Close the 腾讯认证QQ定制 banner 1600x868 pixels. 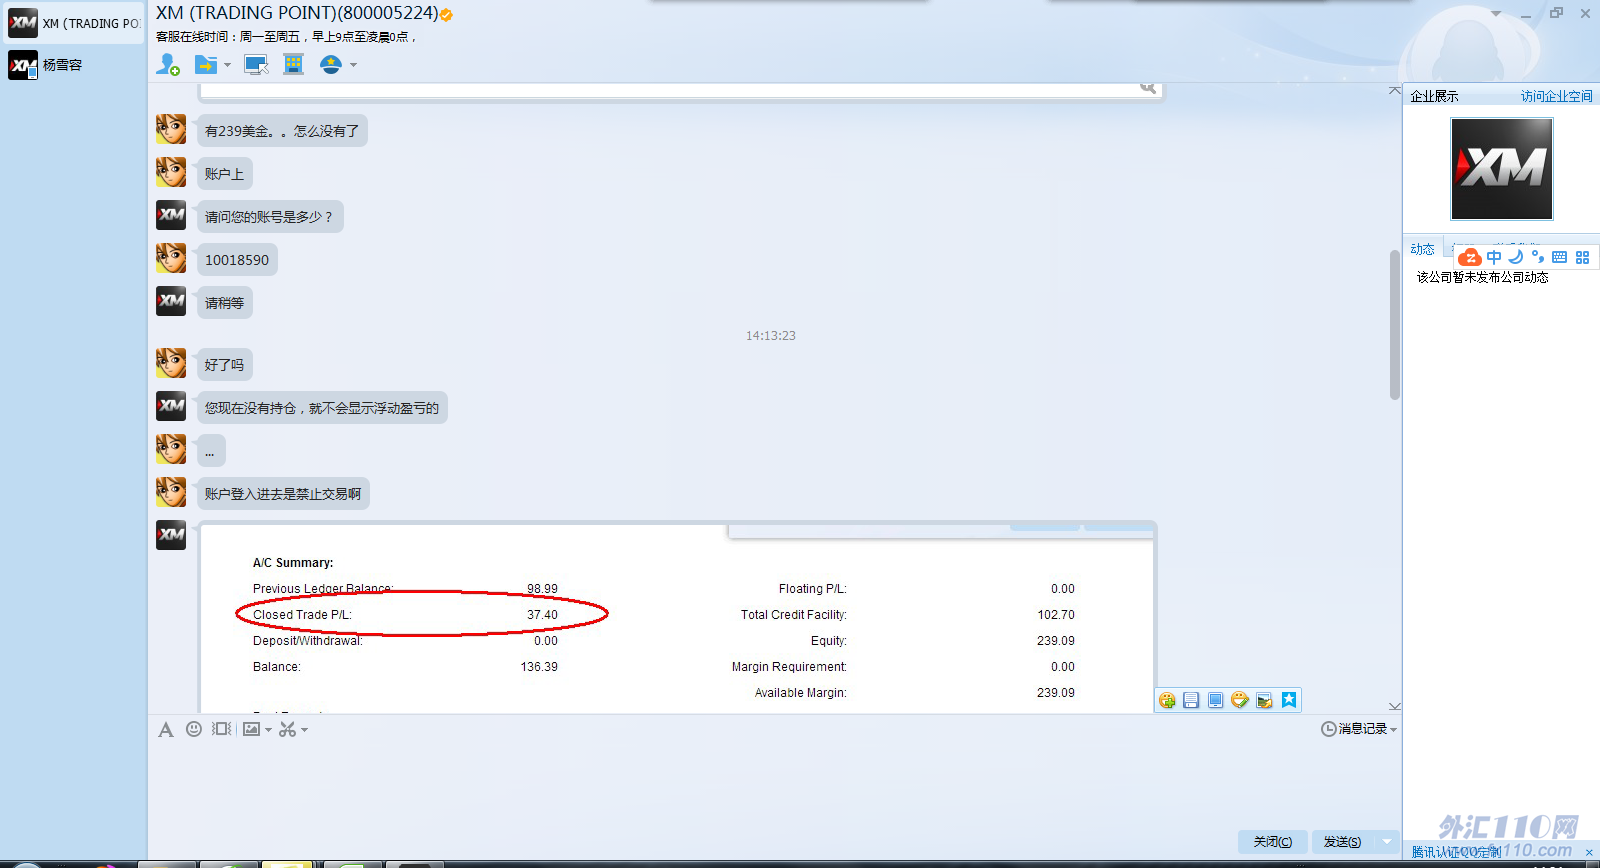[1589, 852]
